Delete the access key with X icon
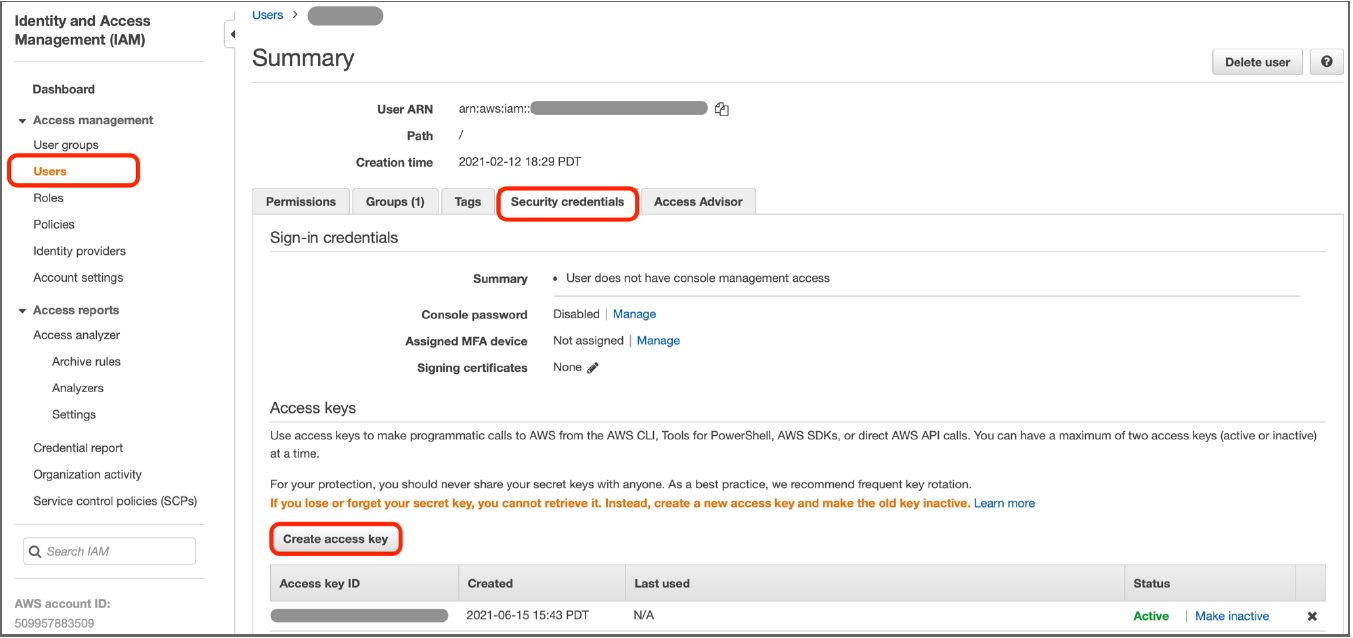Viewport: 1353px width, 638px height. pos(1312,616)
